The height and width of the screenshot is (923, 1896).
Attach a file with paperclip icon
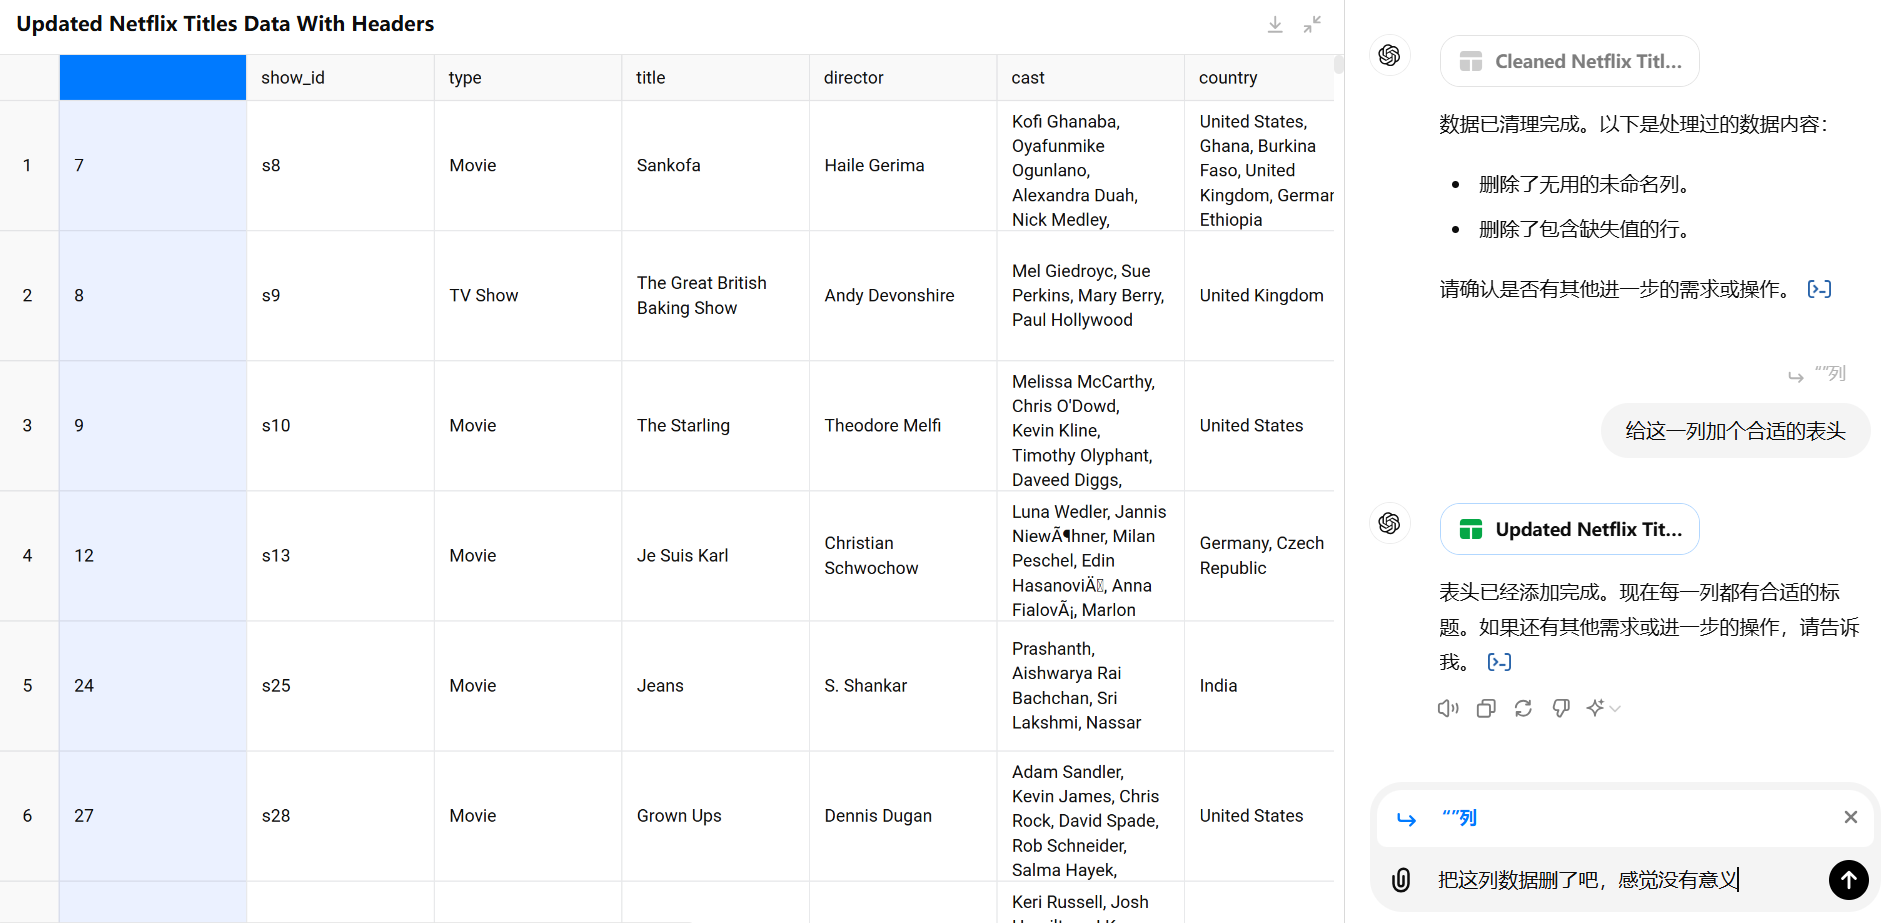click(x=1401, y=880)
